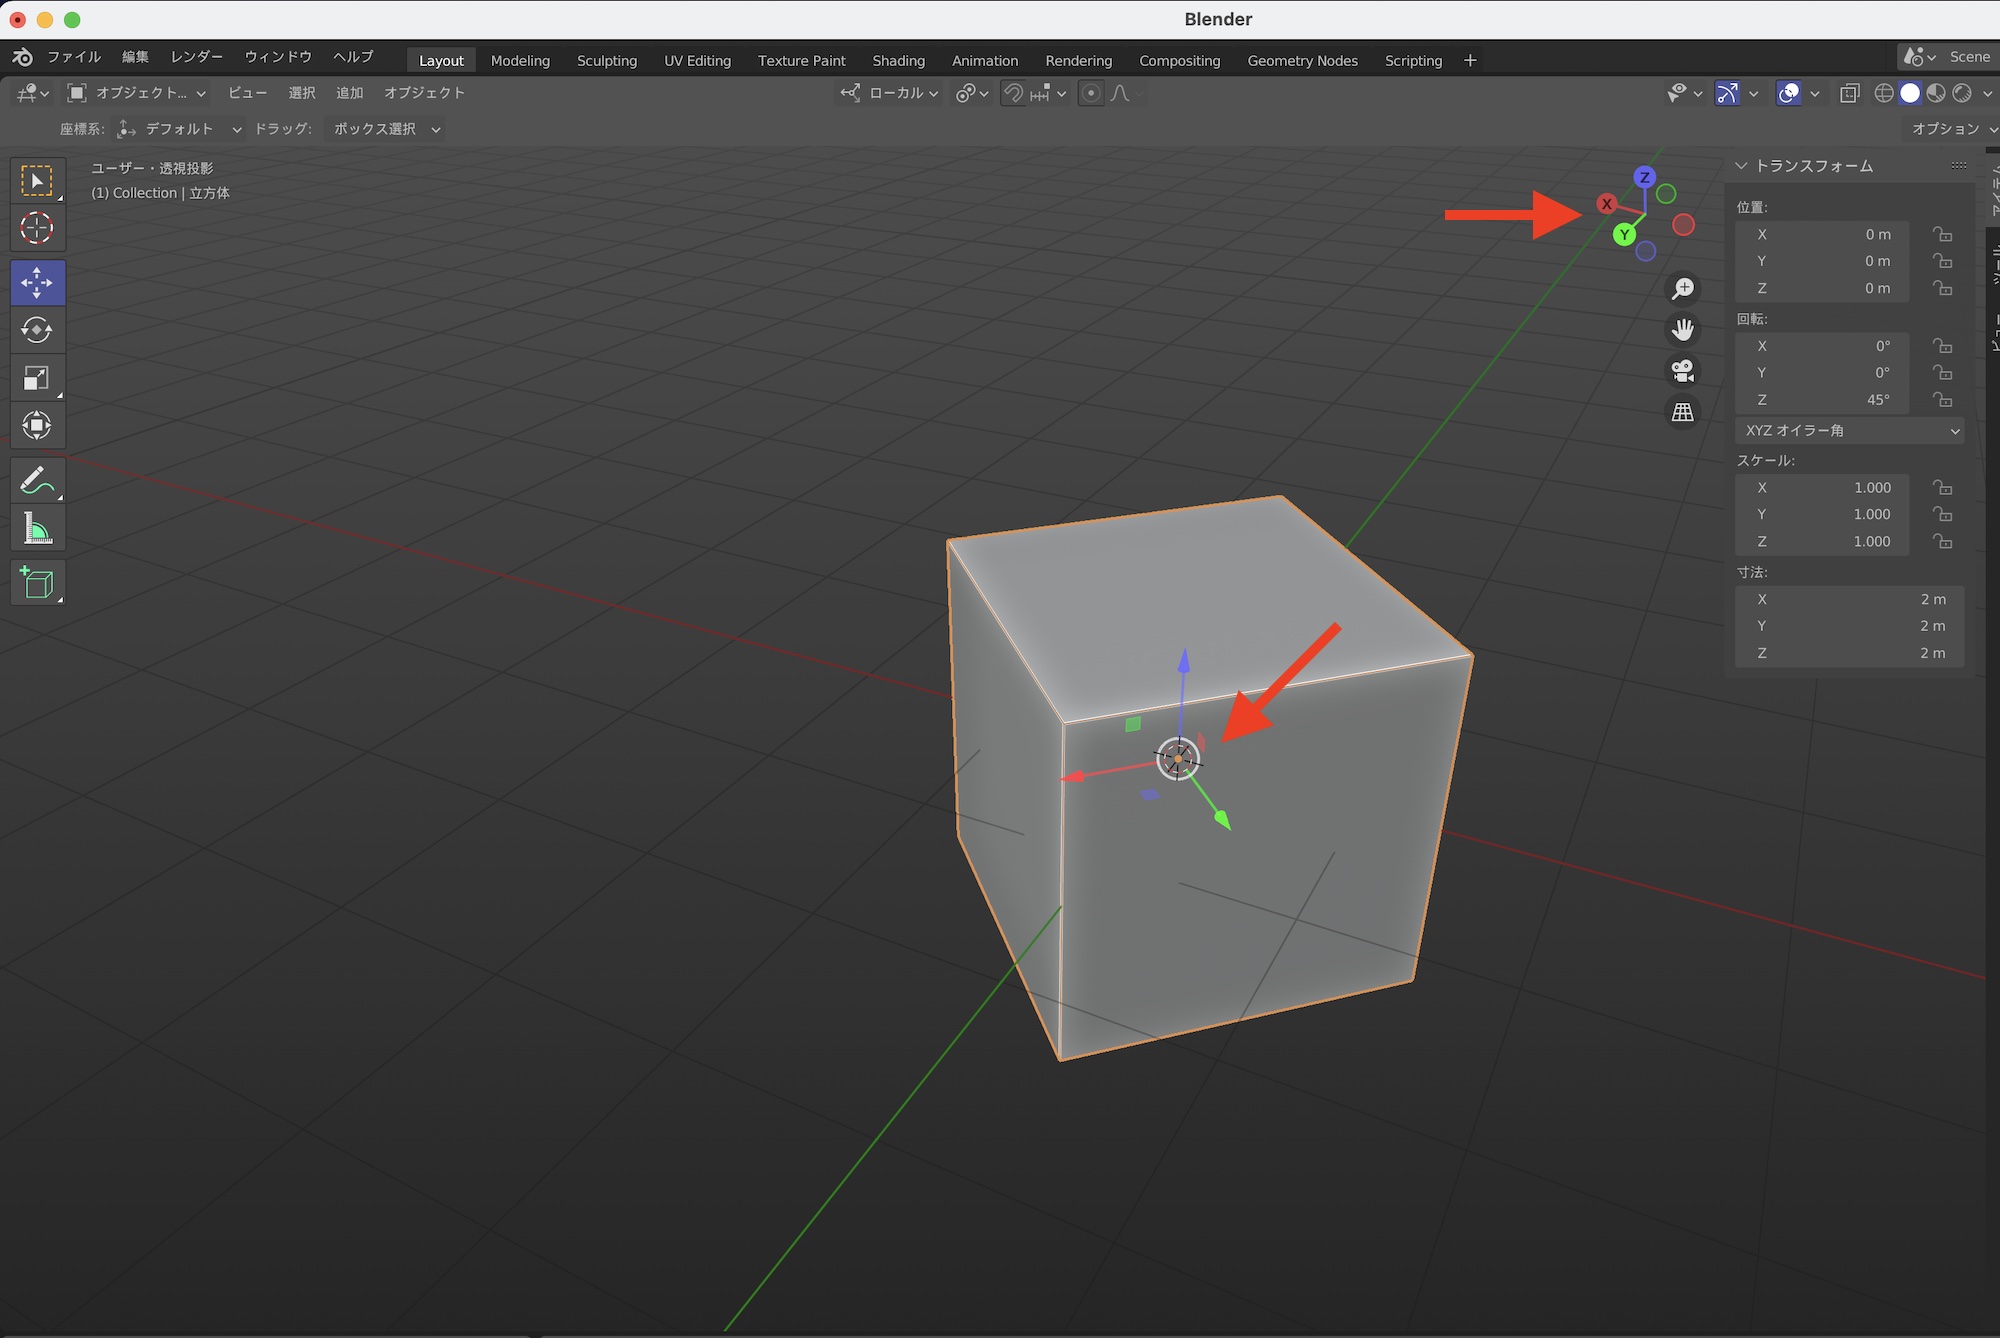The image size is (2000, 1338).
Task: Toggle snapping magnet icon
Action: pos(1014,93)
